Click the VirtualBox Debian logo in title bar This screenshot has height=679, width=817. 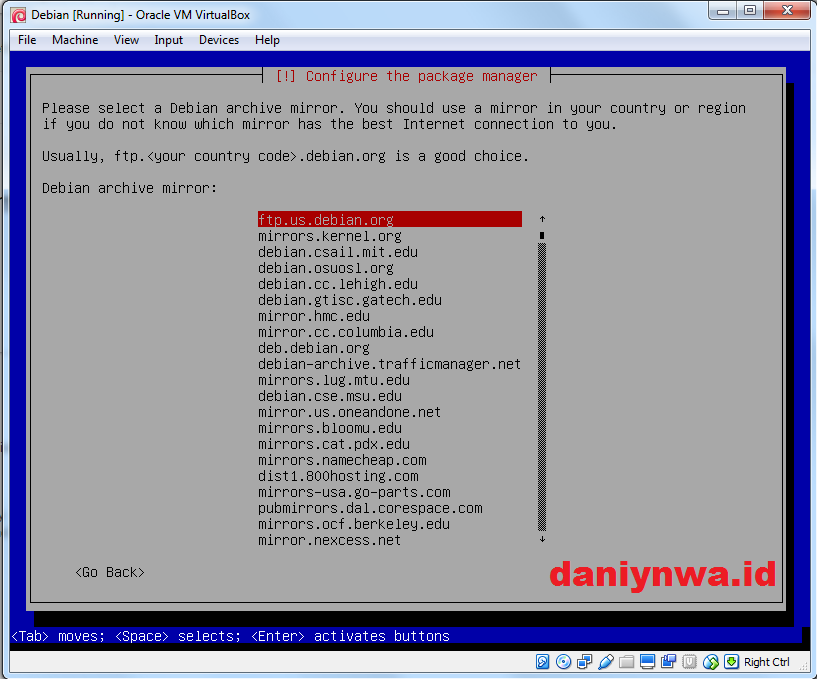tap(18, 15)
